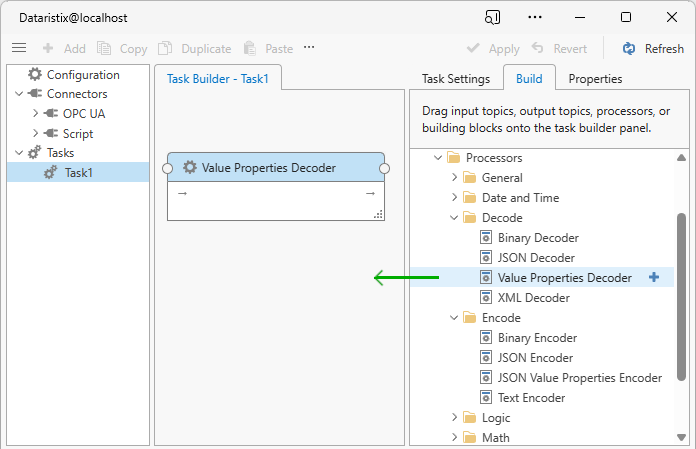
Task: Click the hamburger menu icon
Action: [19, 48]
